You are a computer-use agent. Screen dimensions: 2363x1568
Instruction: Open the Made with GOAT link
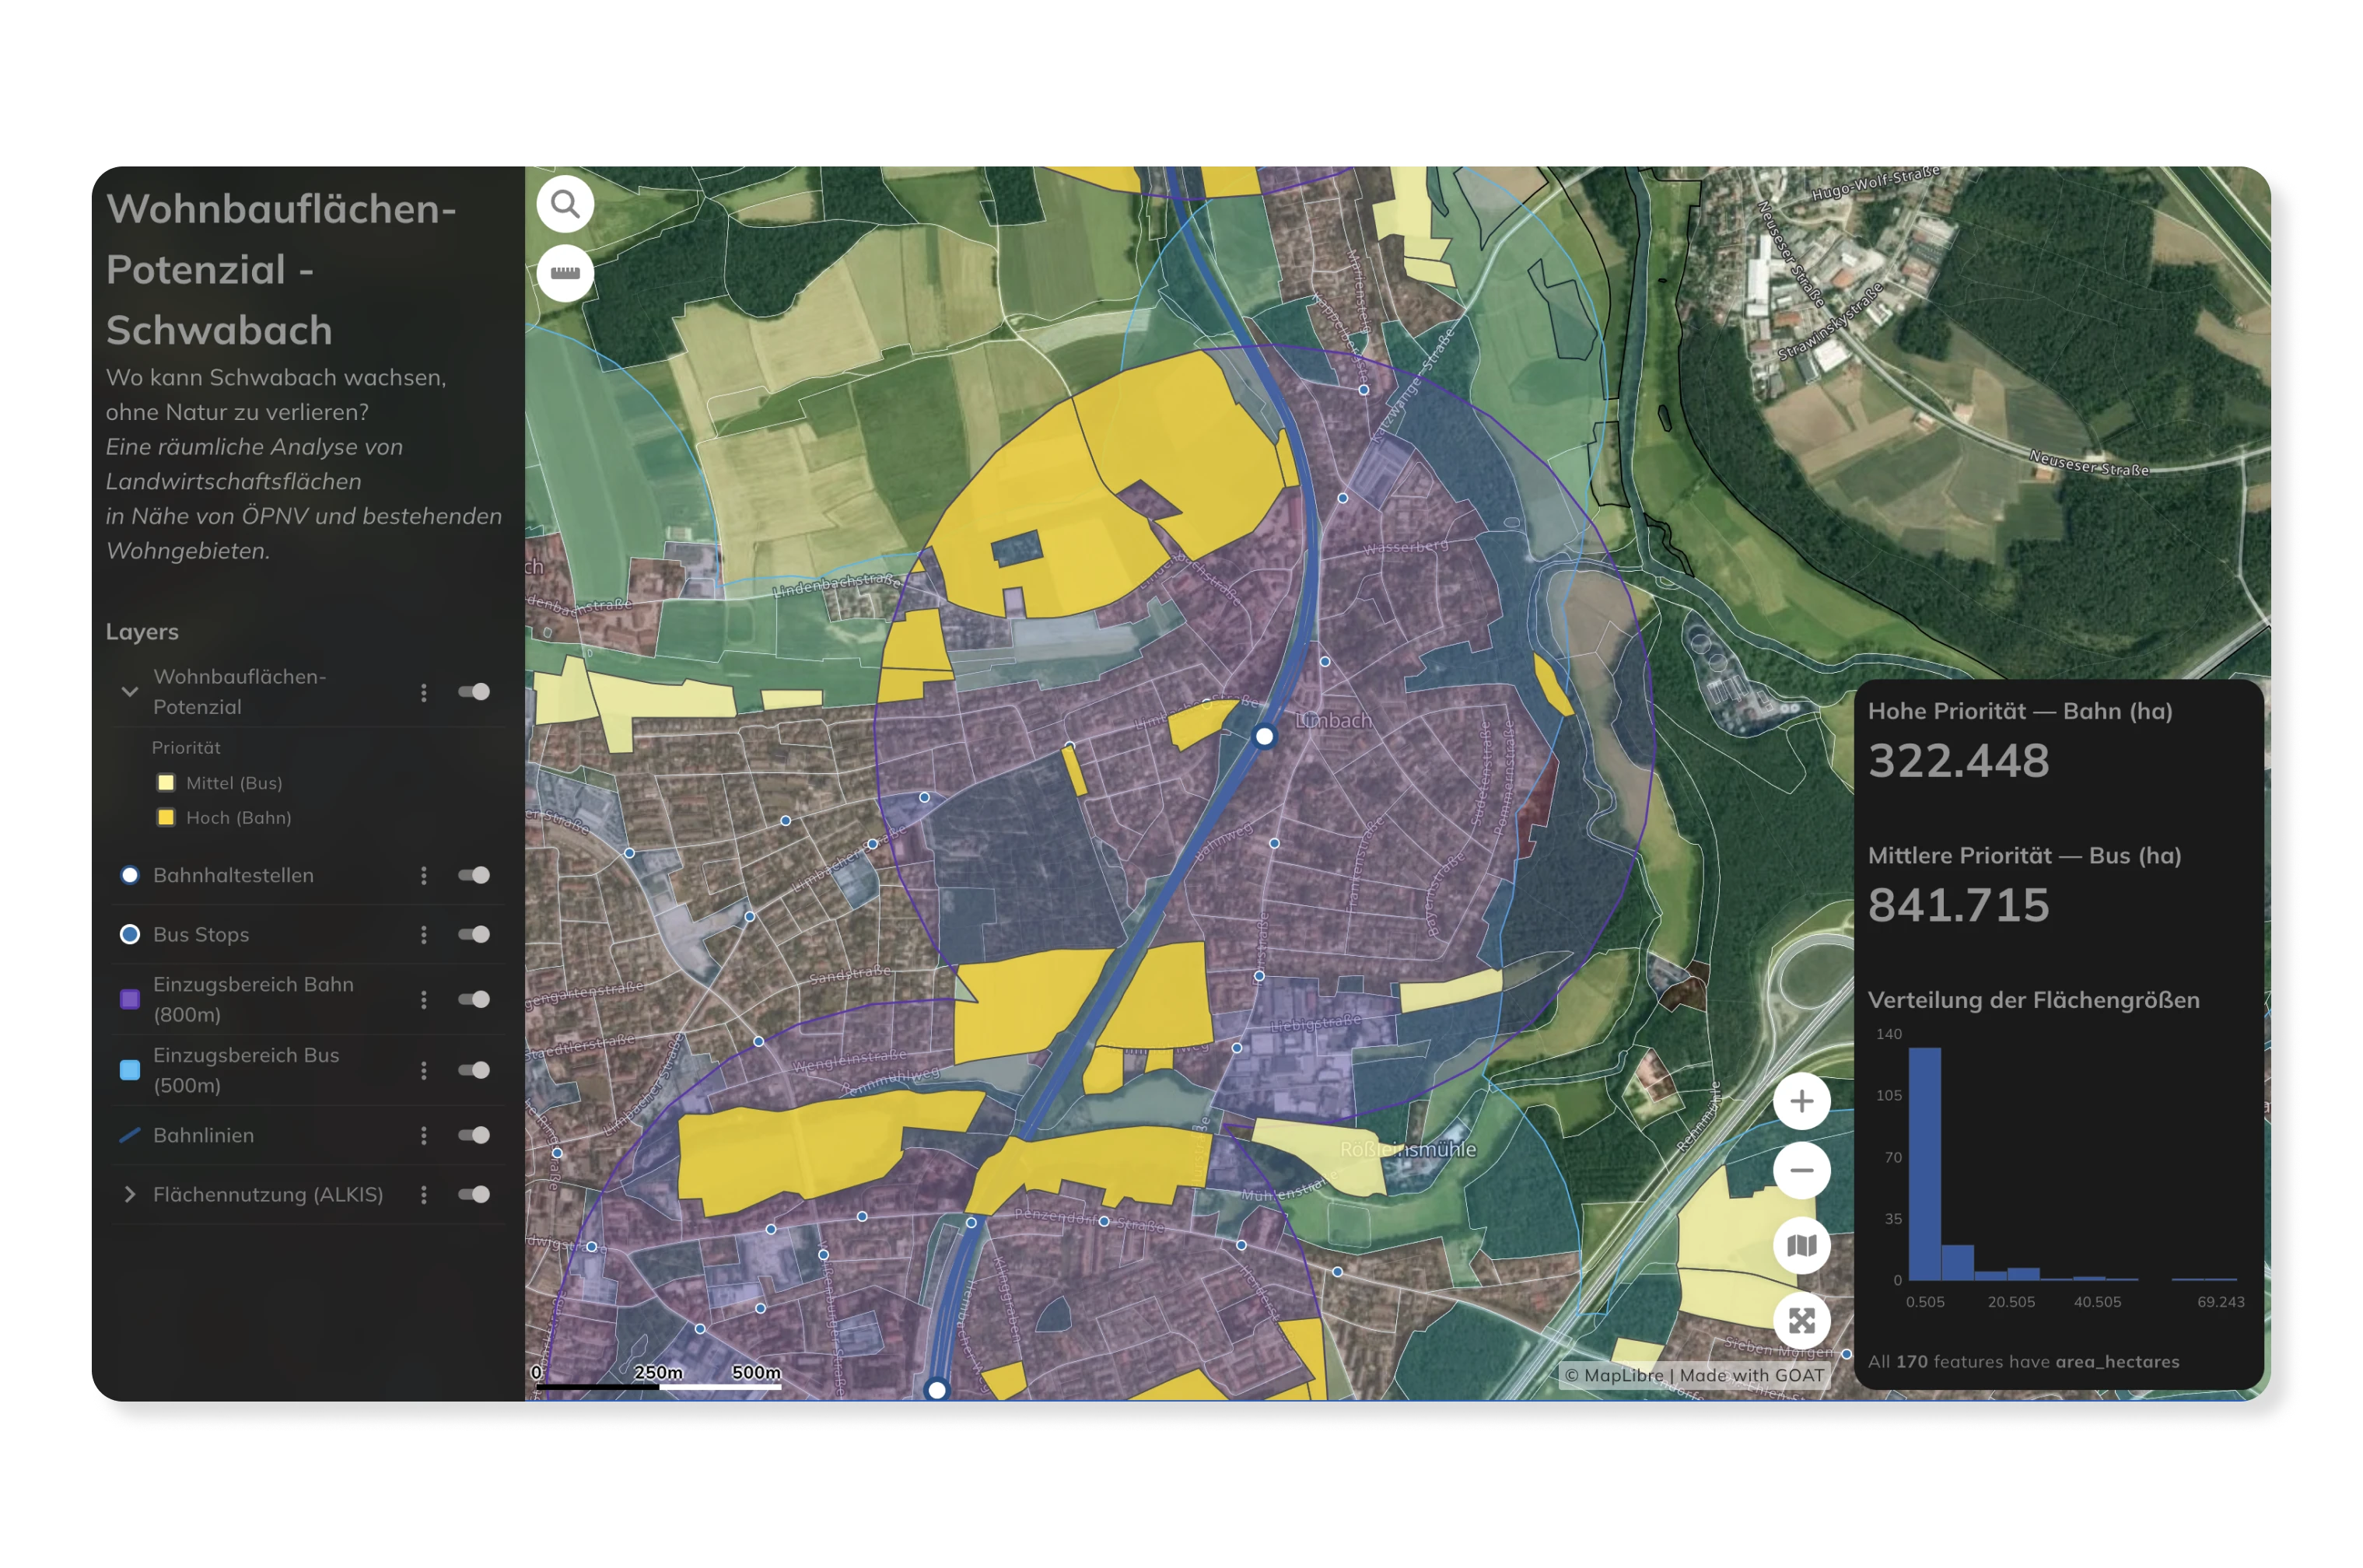1751,1376
